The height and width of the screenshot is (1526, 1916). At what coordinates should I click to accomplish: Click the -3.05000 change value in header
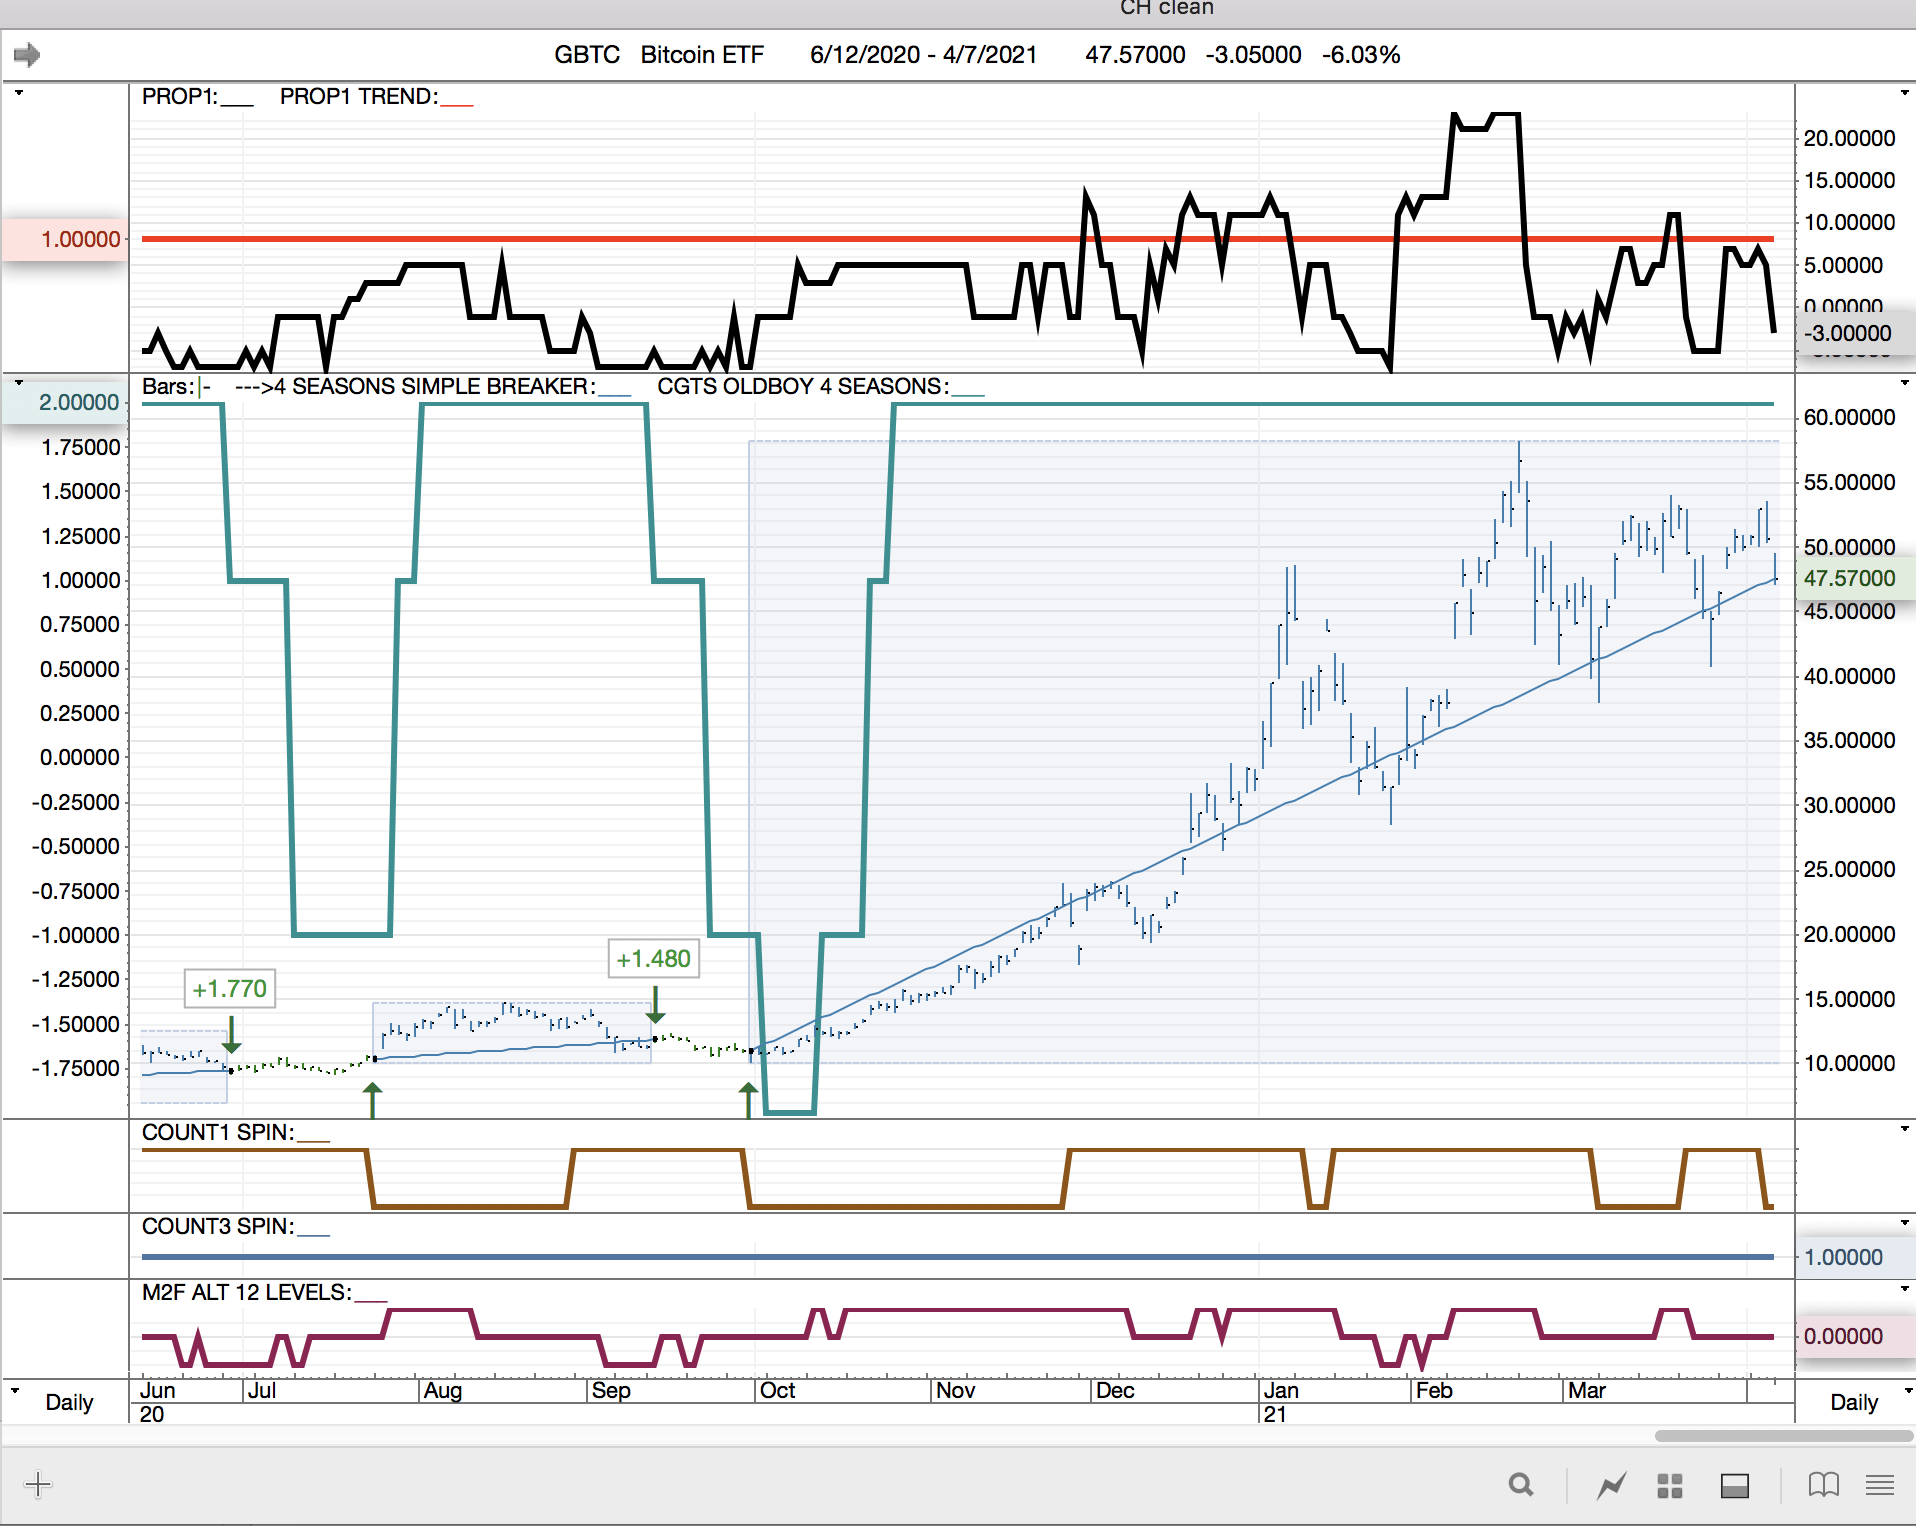[1253, 55]
